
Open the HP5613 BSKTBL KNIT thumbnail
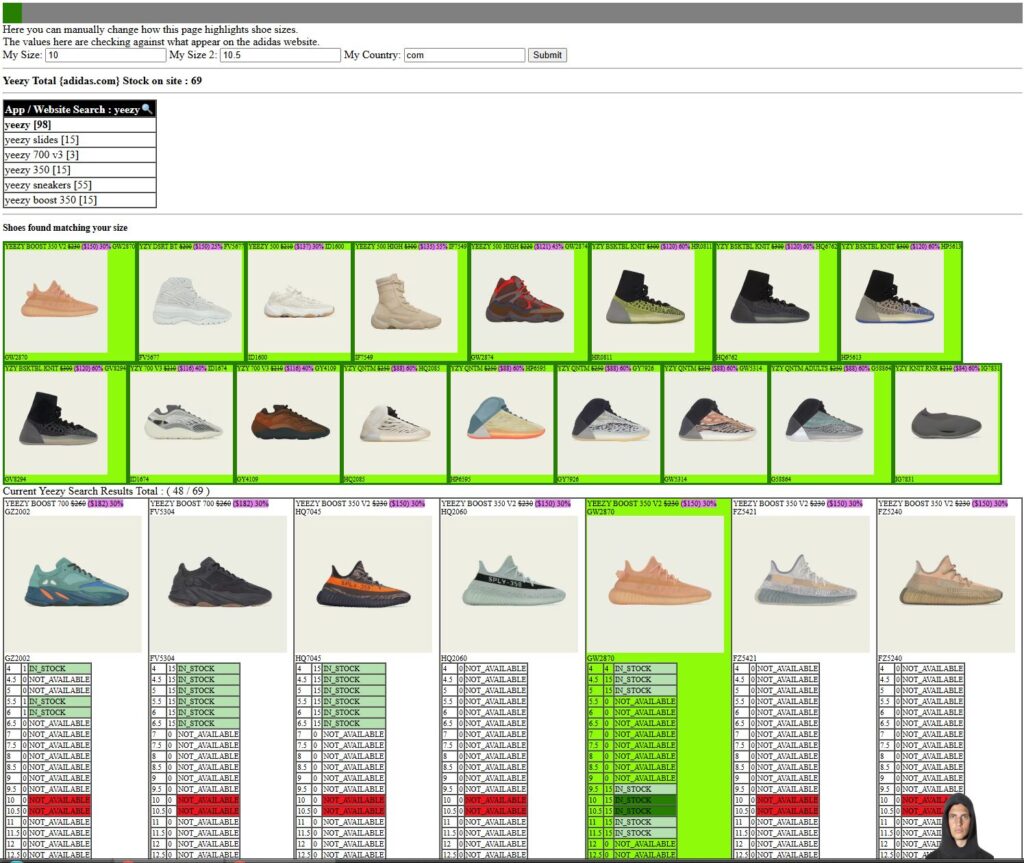(x=893, y=301)
